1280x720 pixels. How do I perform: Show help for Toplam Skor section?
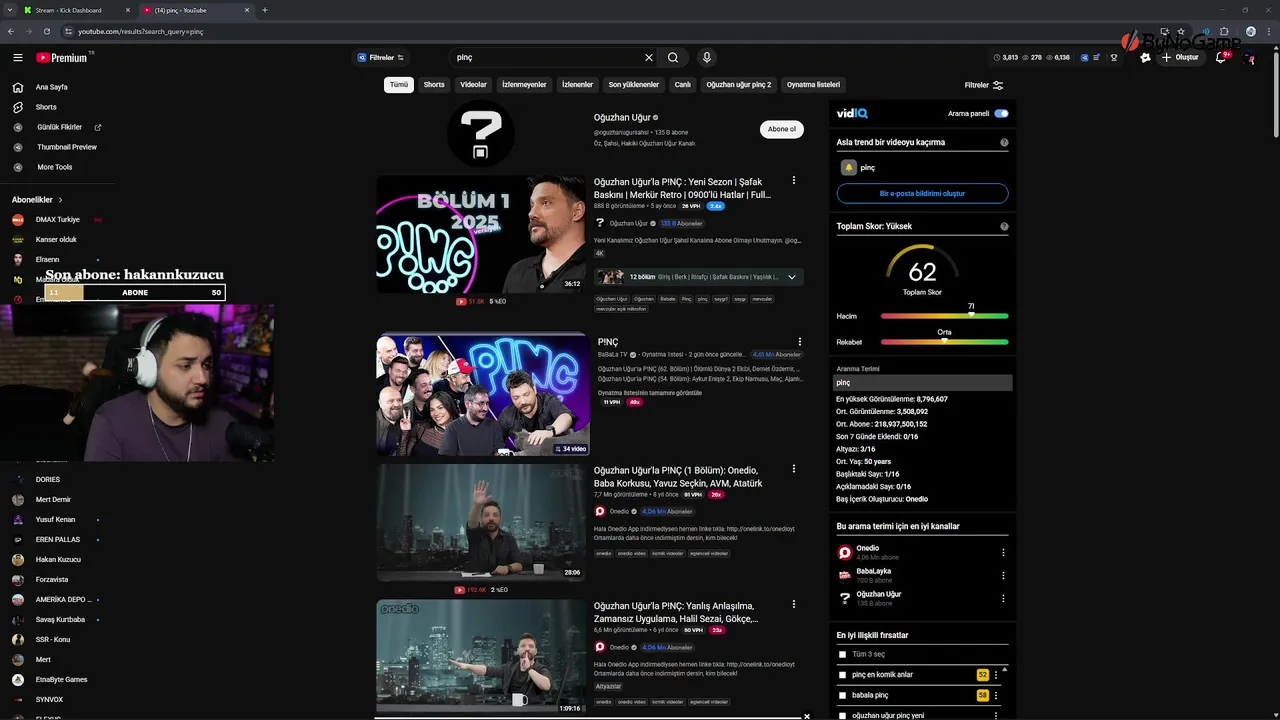point(1004,227)
